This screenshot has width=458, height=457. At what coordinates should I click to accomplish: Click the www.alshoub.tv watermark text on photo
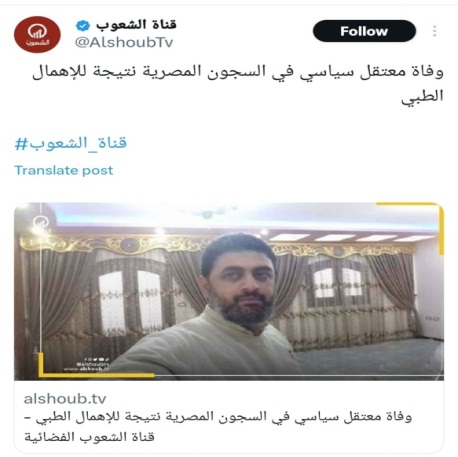click(x=86, y=369)
